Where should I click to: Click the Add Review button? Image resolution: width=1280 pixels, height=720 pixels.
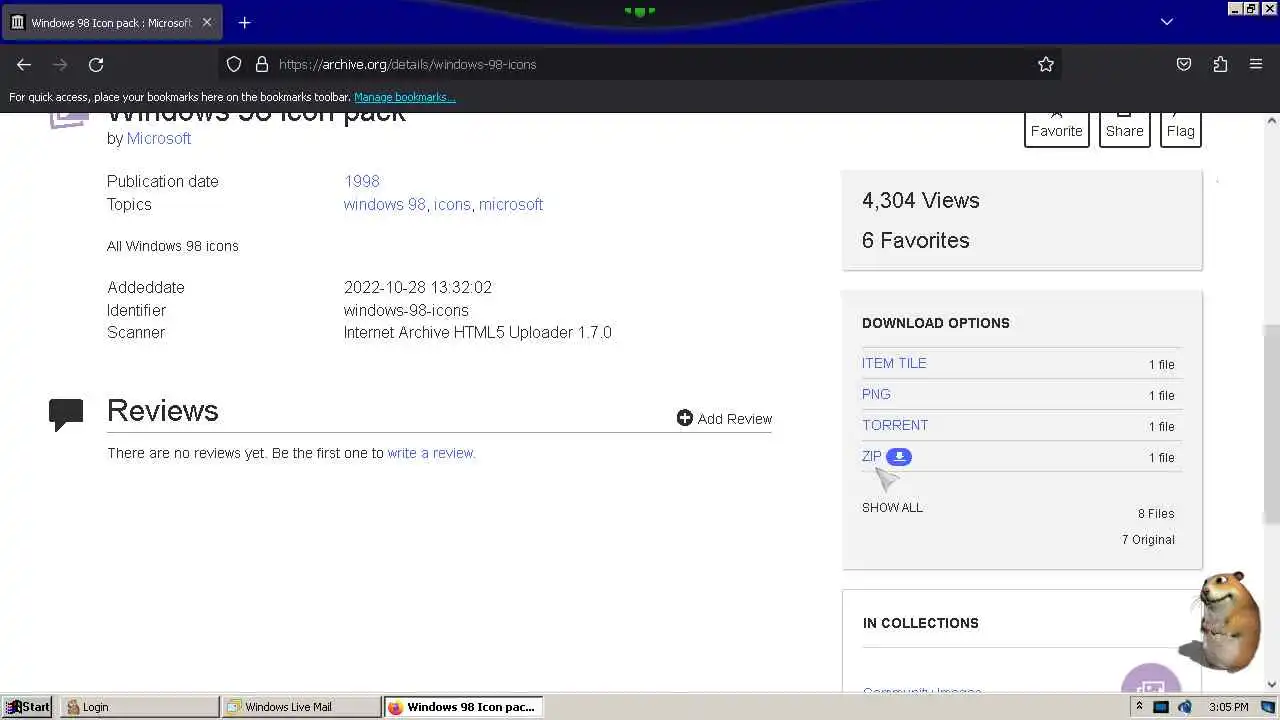pos(724,418)
